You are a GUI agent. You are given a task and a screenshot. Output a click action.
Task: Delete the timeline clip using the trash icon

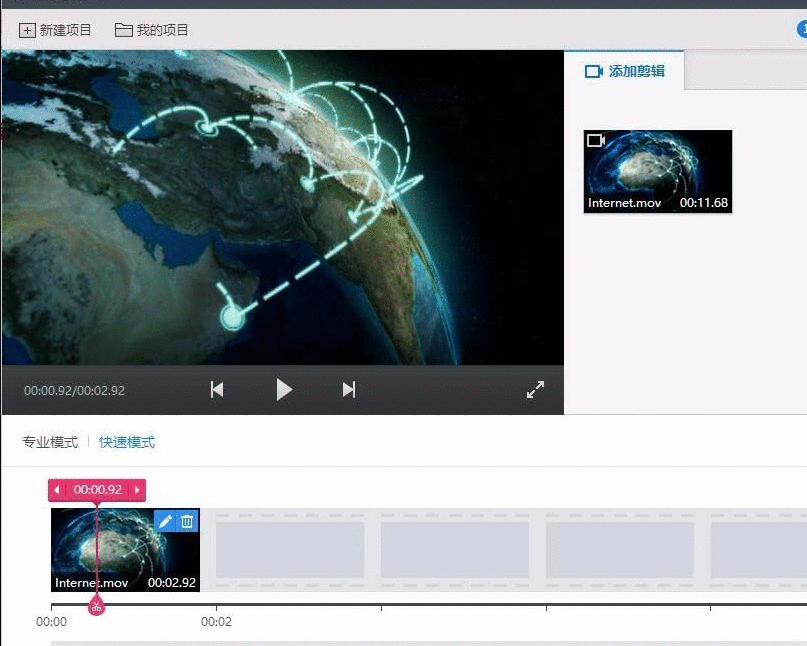pyautogui.click(x=187, y=520)
